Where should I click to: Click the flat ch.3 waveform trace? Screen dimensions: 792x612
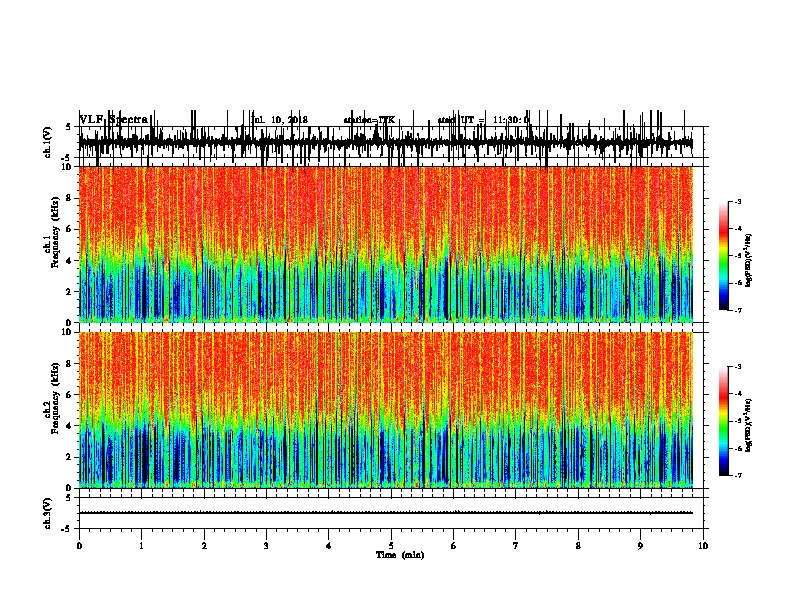click(x=386, y=513)
